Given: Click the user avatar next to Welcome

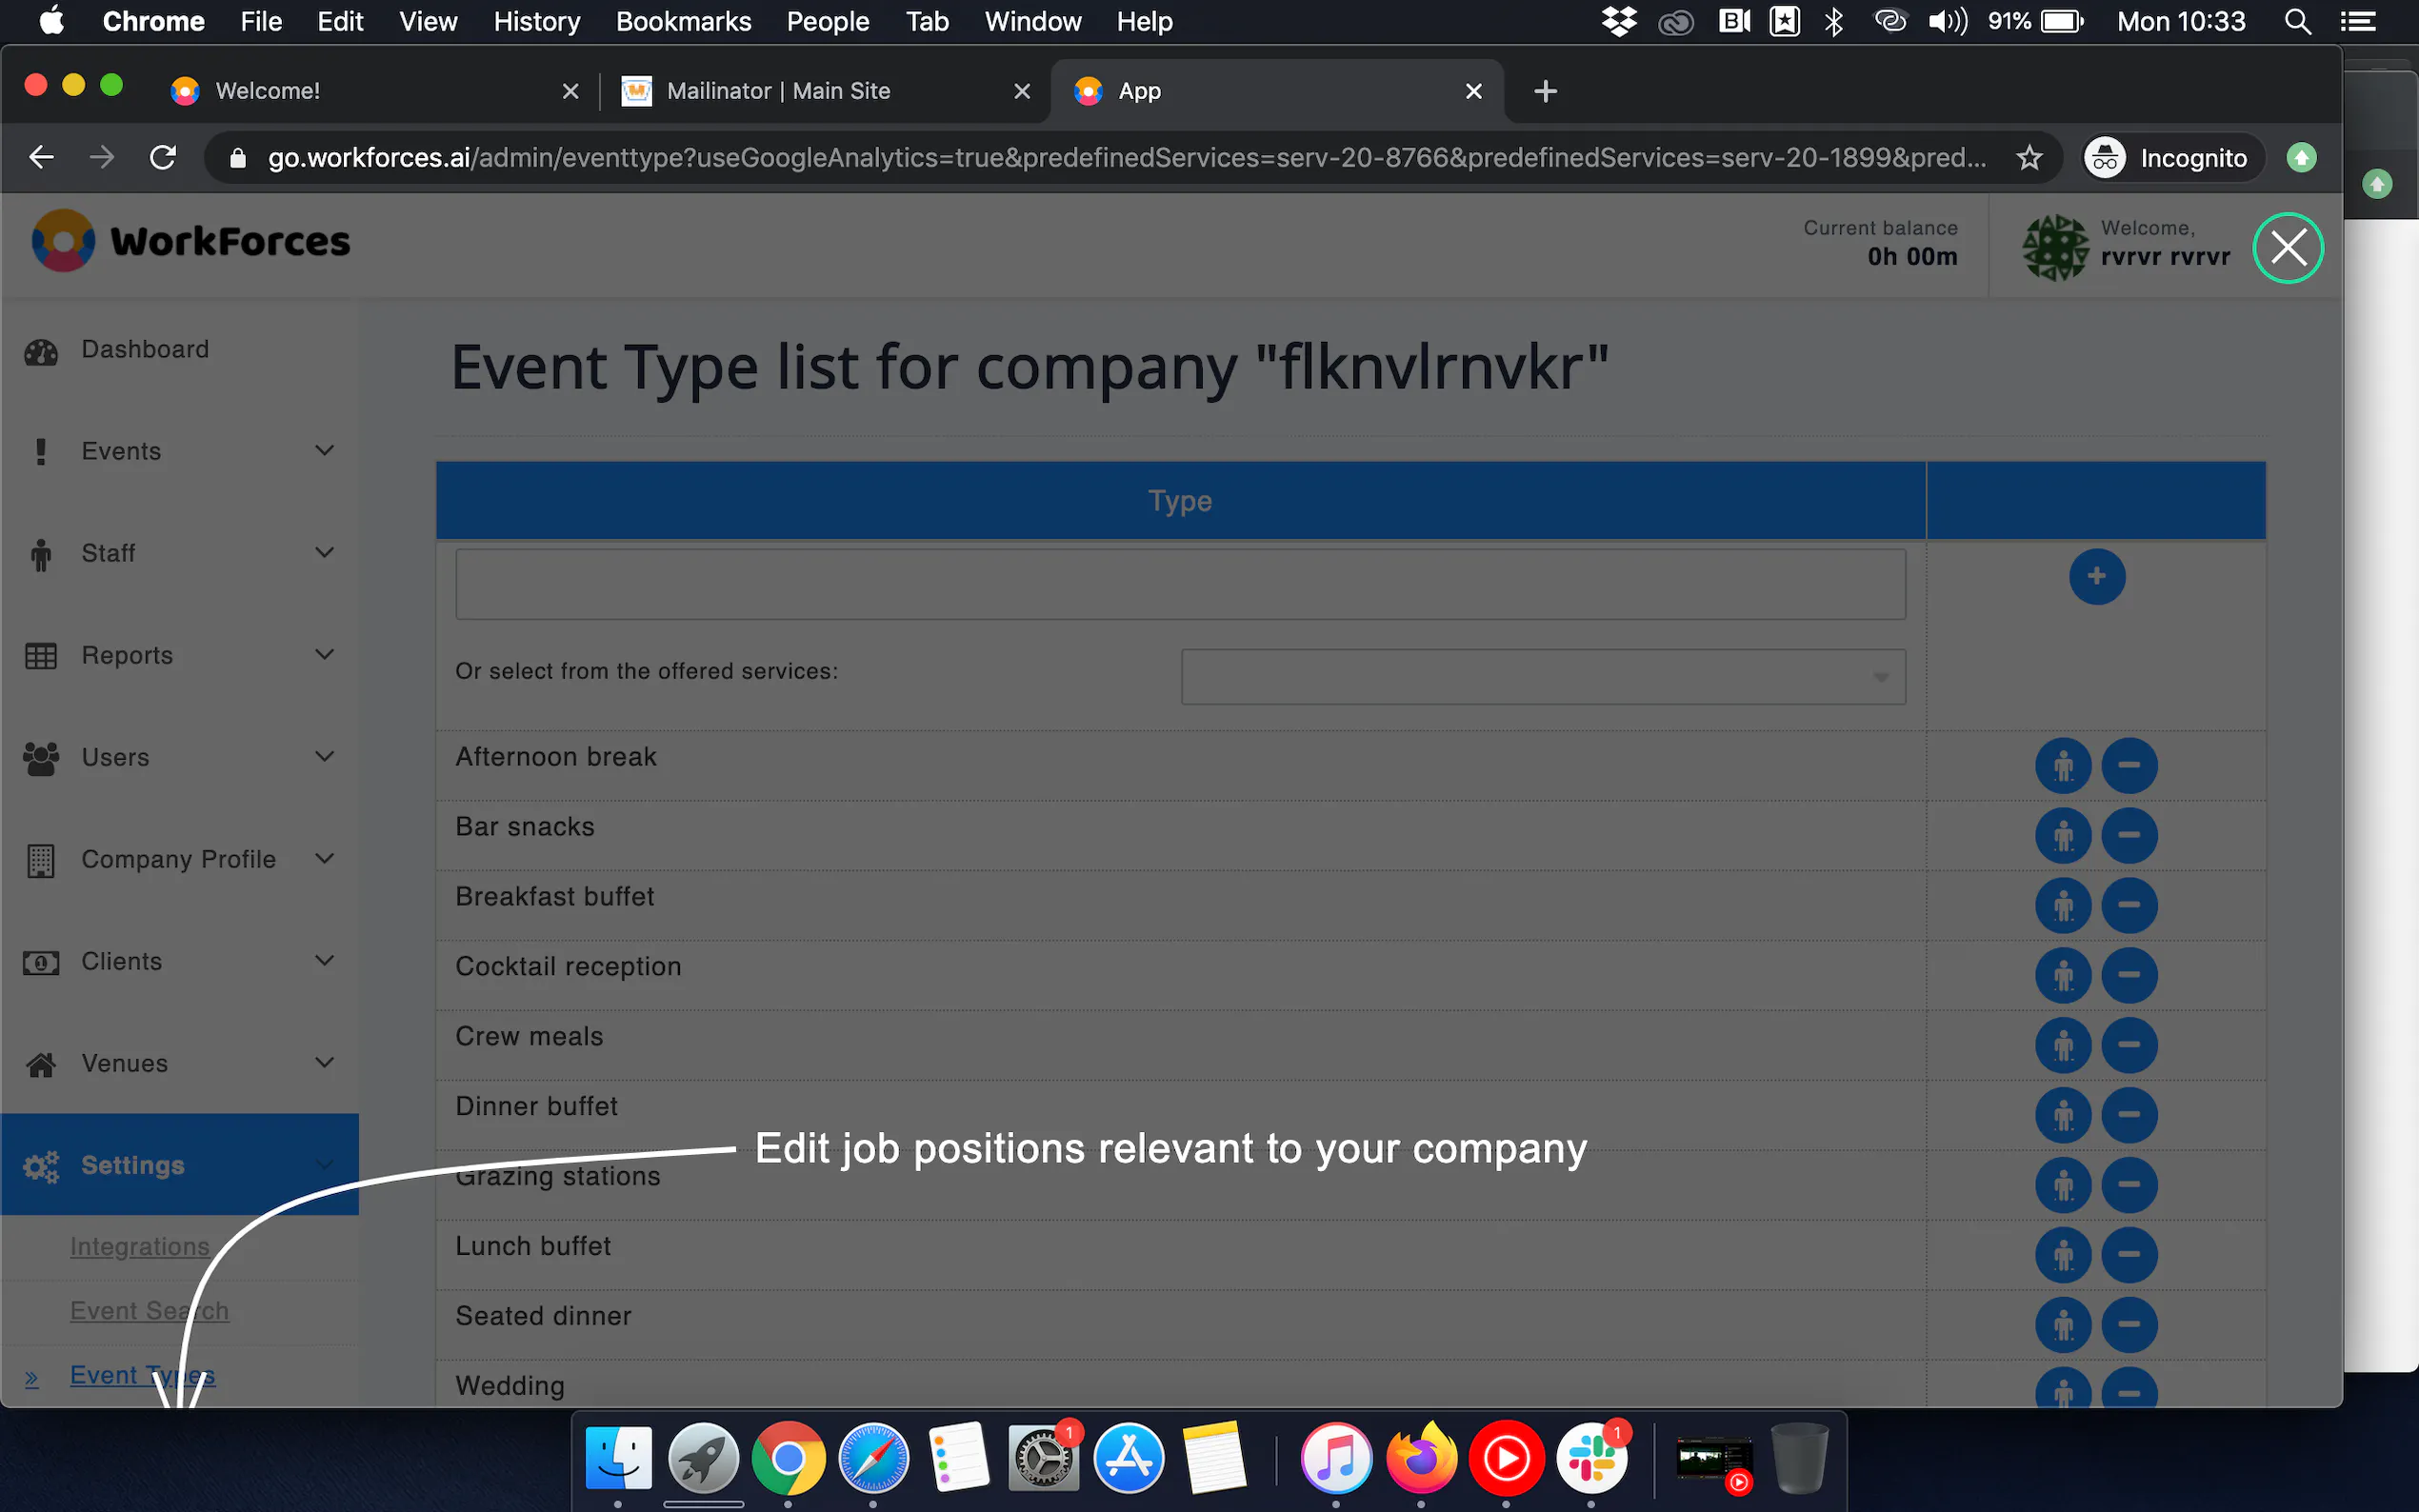Looking at the screenshot, I should [x=2055, y=246].
